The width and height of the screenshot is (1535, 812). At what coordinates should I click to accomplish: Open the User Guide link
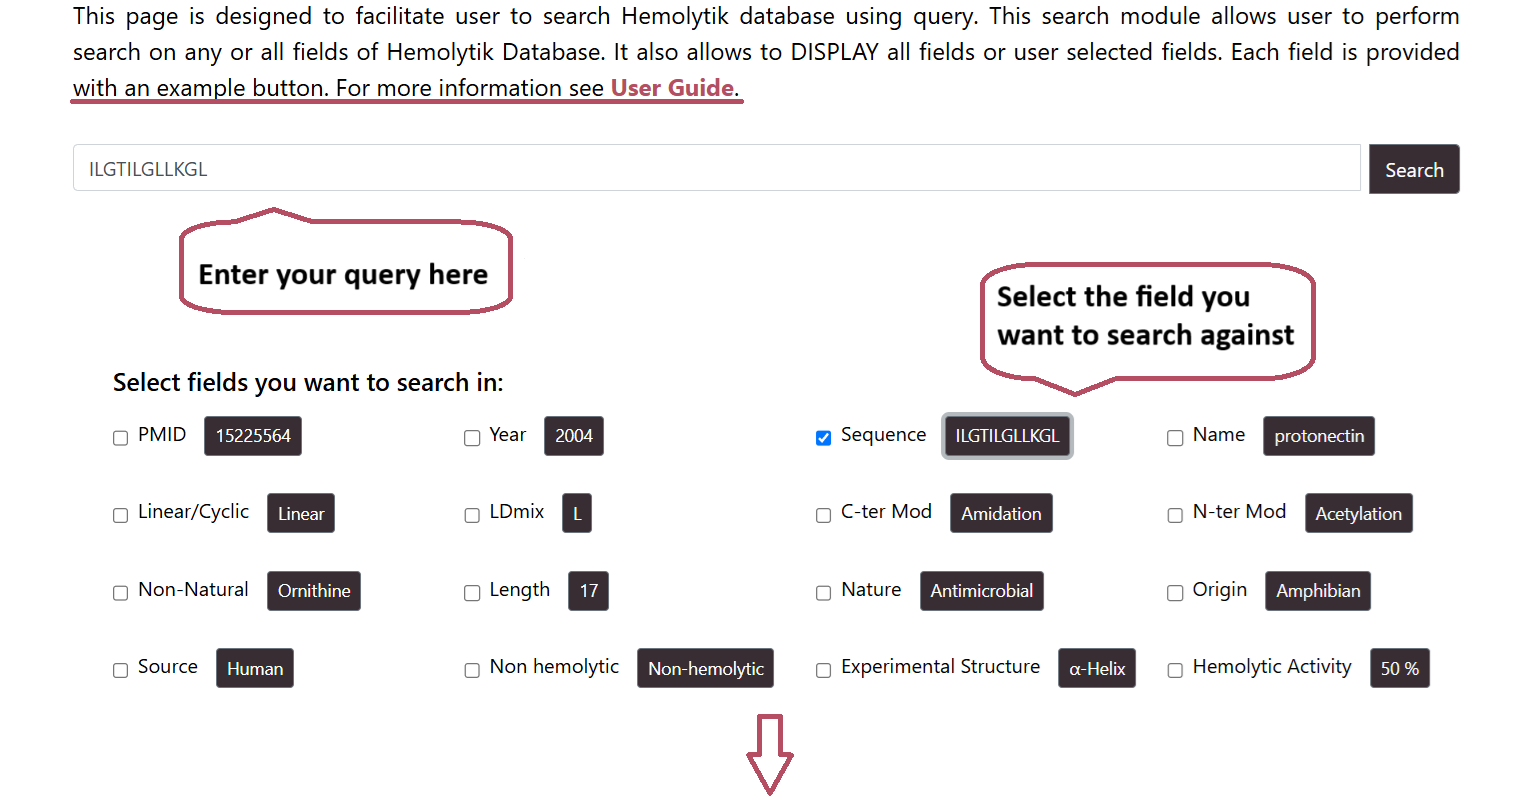click(x=674, y=88)
